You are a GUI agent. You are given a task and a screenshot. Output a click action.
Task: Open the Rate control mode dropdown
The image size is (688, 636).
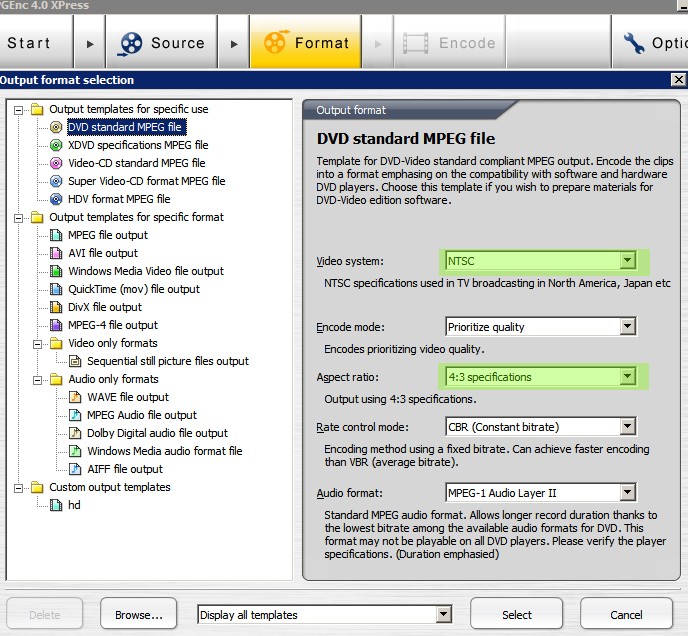point(627,427)
